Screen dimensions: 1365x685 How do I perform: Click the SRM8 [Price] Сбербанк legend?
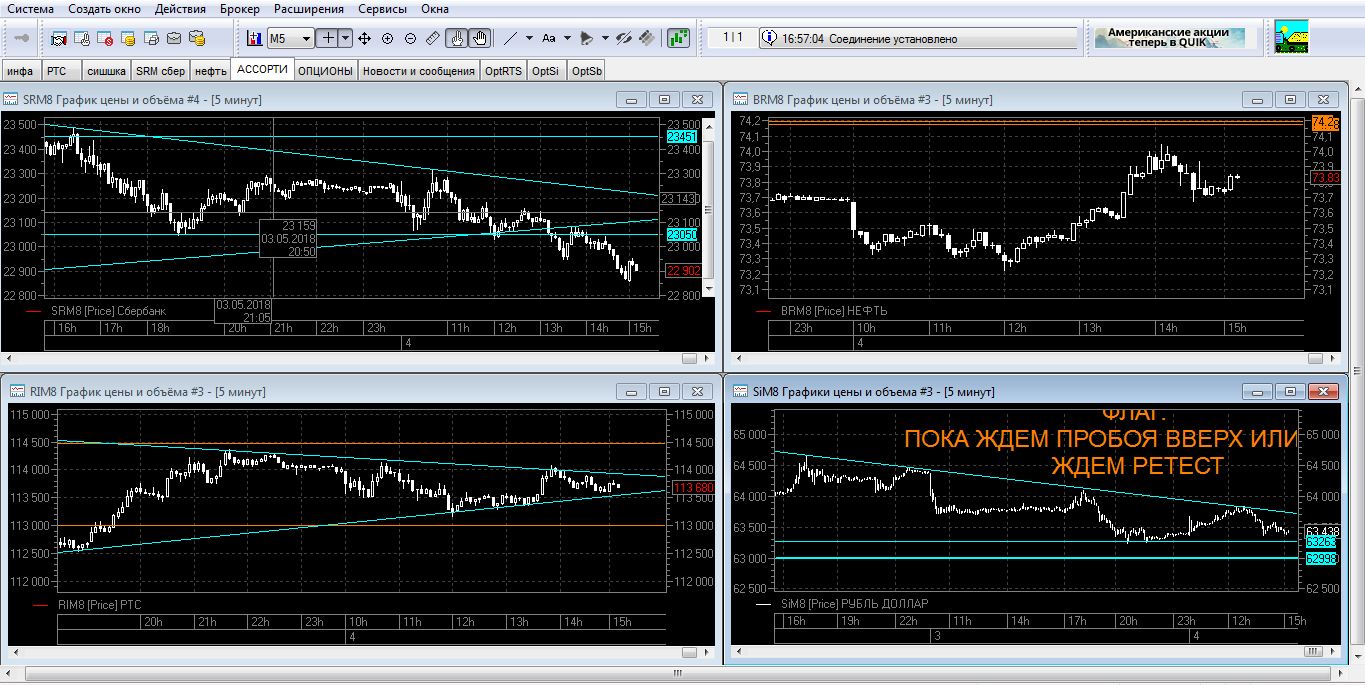click(109, 311)
